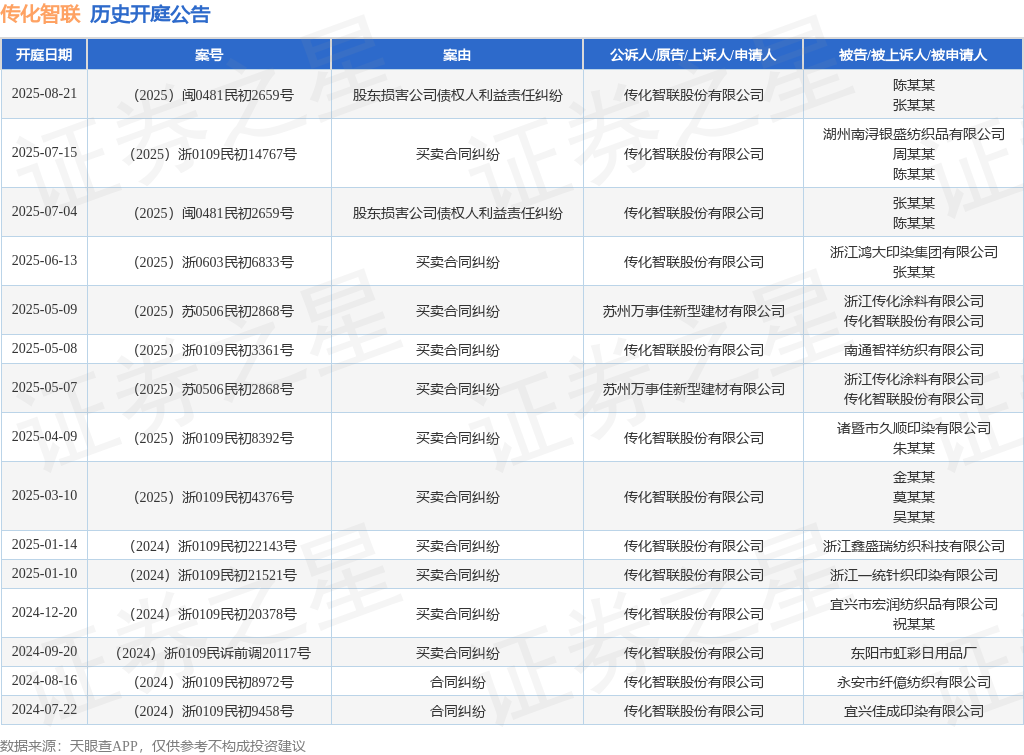Choose the date 2025-04-09
1024x755 pixels.
(x=44, y=436)
